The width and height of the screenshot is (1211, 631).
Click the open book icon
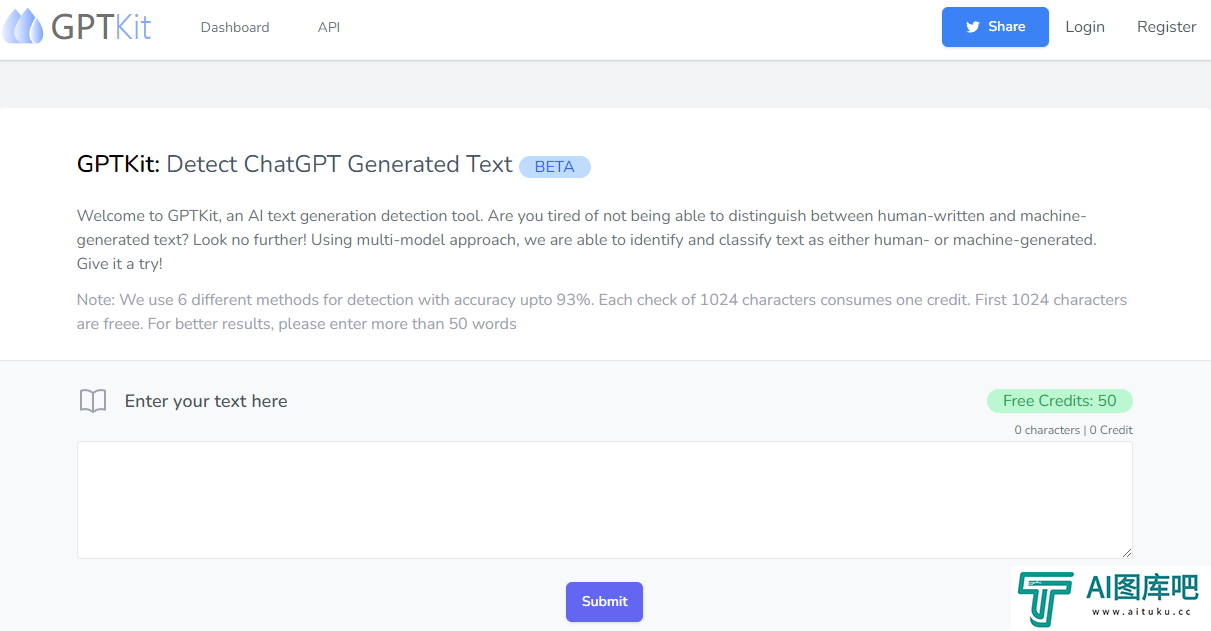pyautogui.click(x=93, y=401)
